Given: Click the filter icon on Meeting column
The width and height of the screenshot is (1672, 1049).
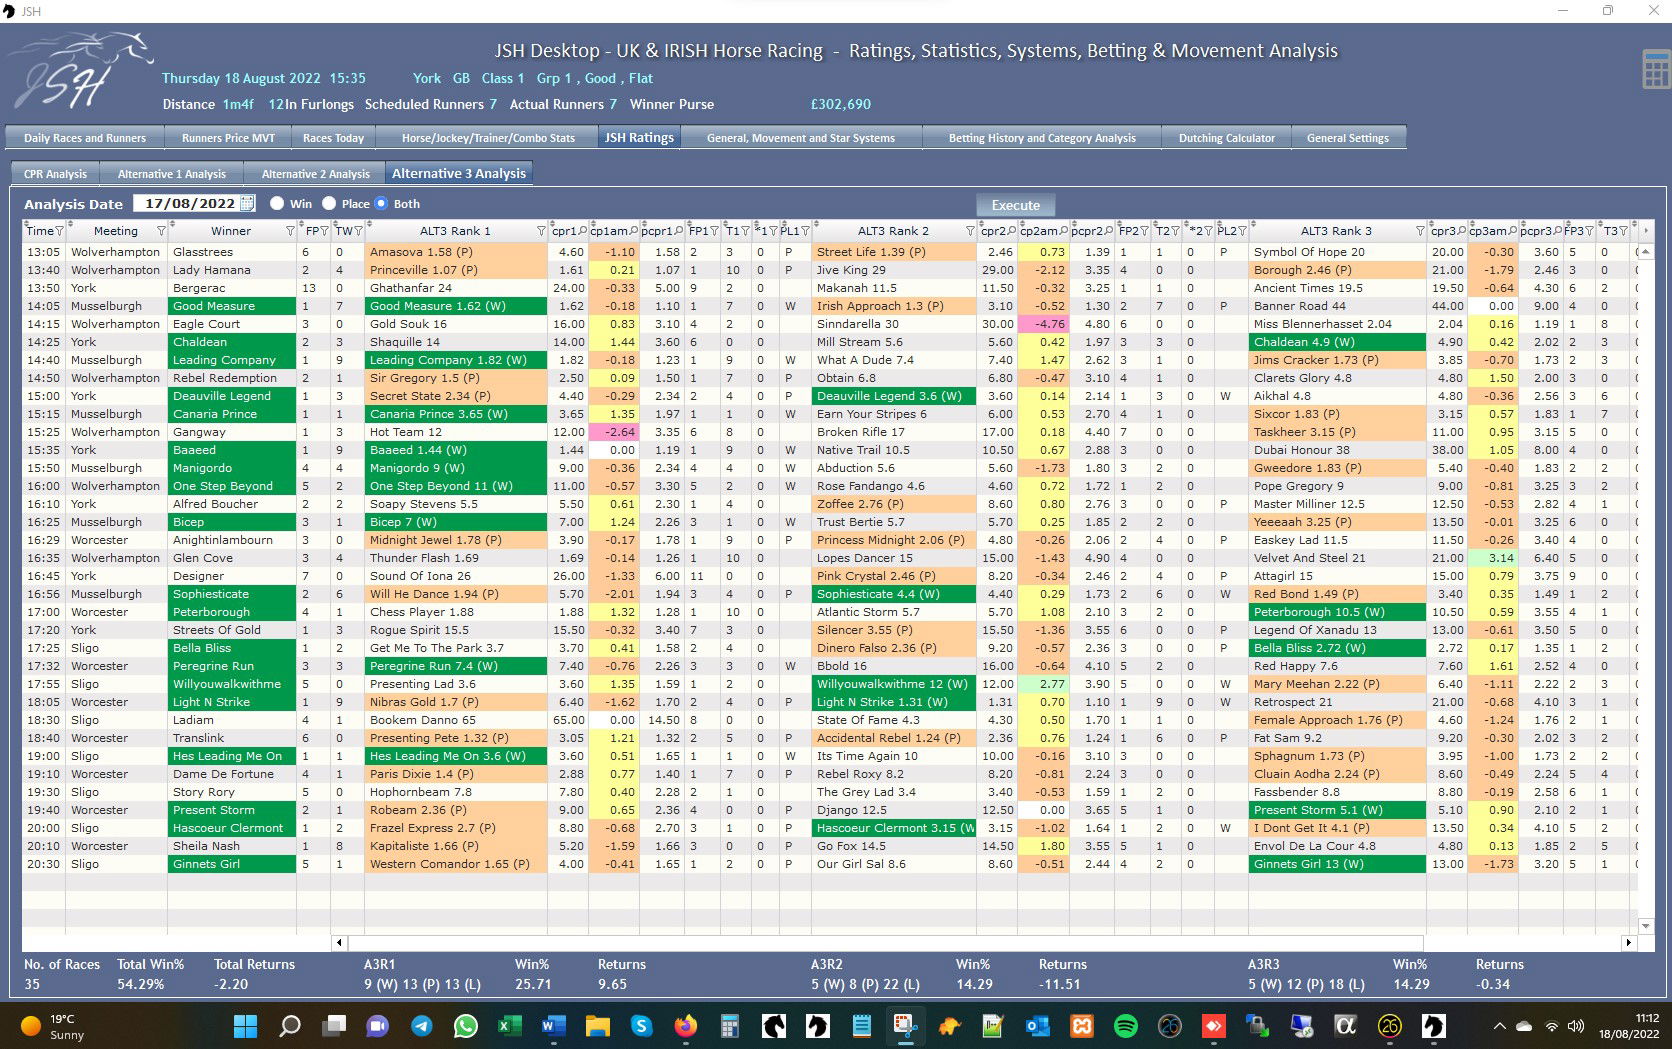Looking at the screenshot, I should tap(160, 231).
